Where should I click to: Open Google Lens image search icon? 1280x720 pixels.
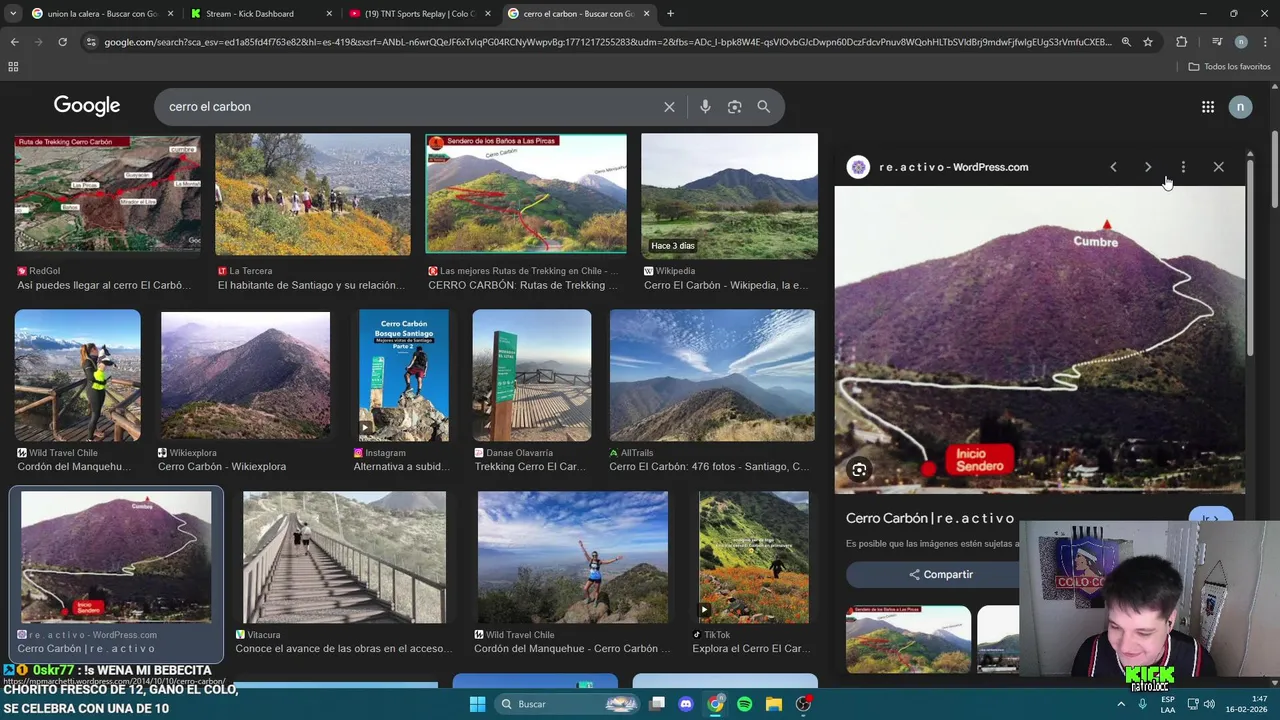734,107
